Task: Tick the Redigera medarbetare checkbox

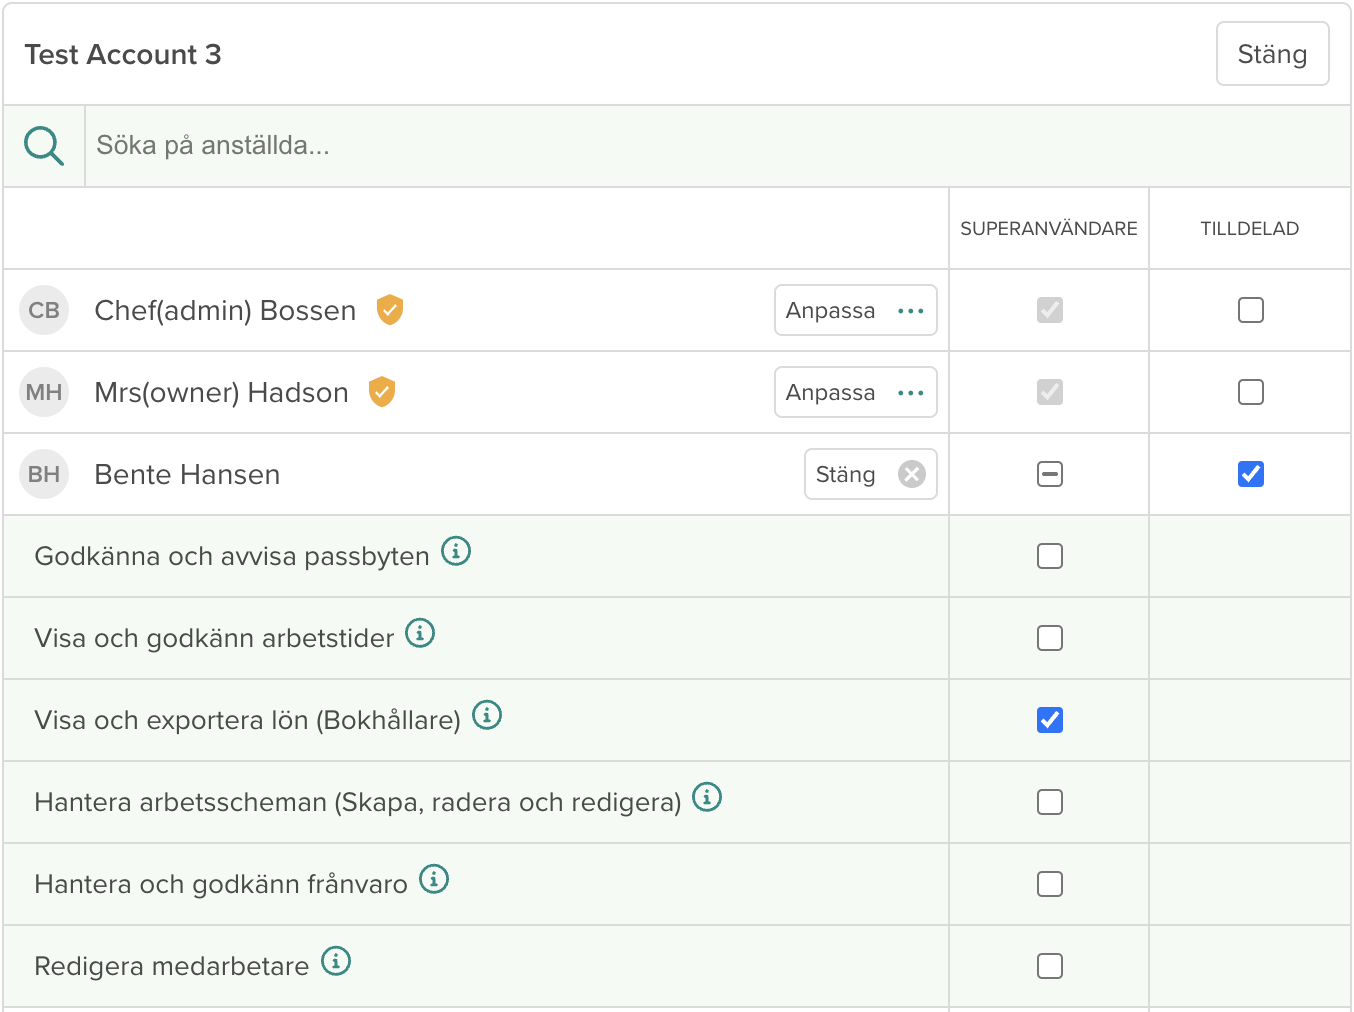Action: pos(1049,966)
